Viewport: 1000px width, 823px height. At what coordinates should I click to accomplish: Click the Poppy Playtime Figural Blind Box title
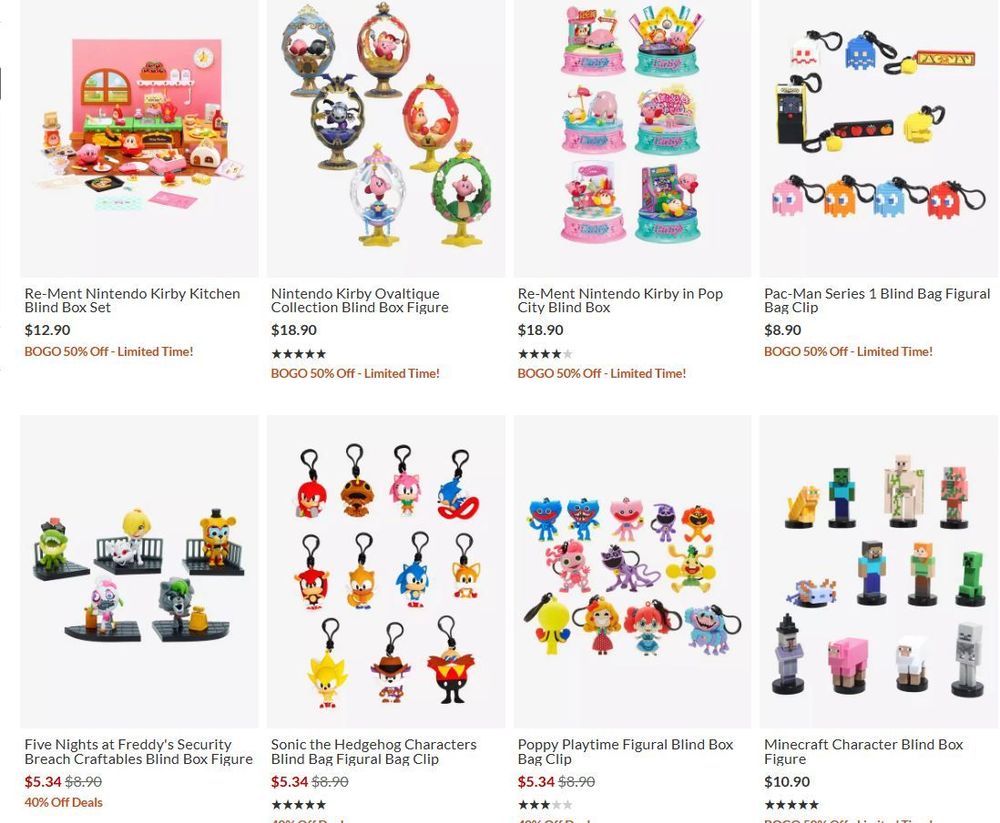coord(626,752)
